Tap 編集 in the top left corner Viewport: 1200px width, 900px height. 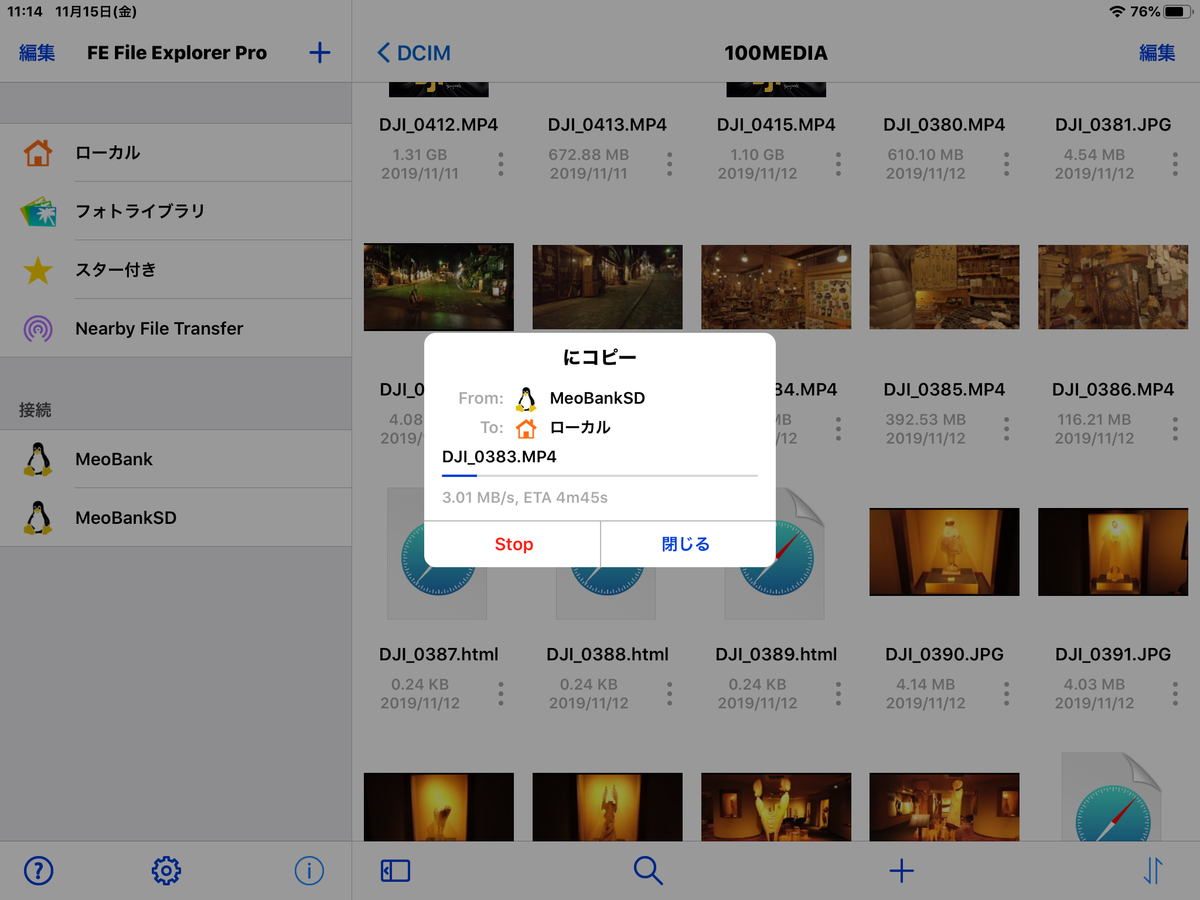tap(36, 52)
